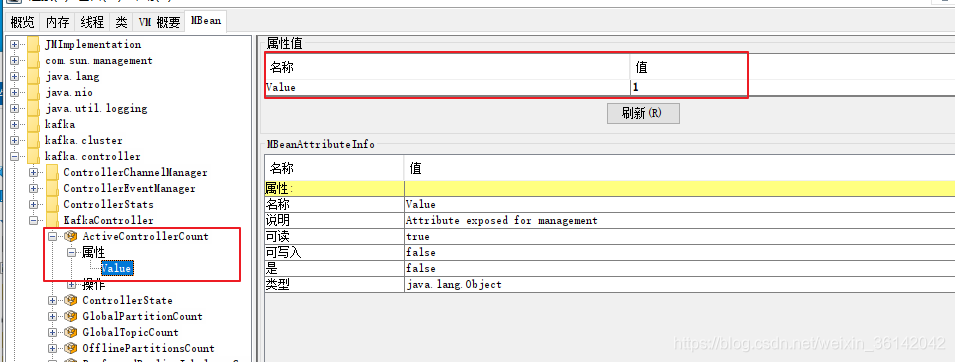Image resolution: width=955 pixels, height=362 pixels.
Task: Expand the com.sun.management tree node
Action: (14, 61)
